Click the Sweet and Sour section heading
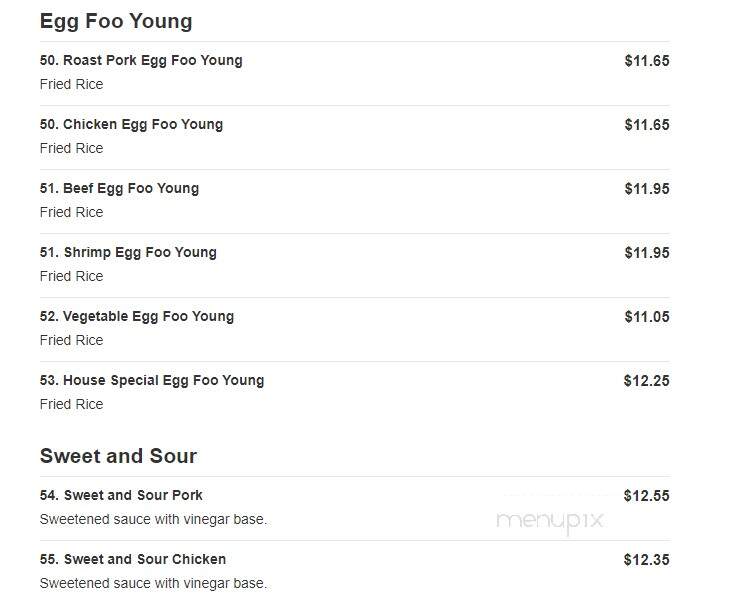The height and width of the screenshot is (603, 729). [x=118, y=456]
